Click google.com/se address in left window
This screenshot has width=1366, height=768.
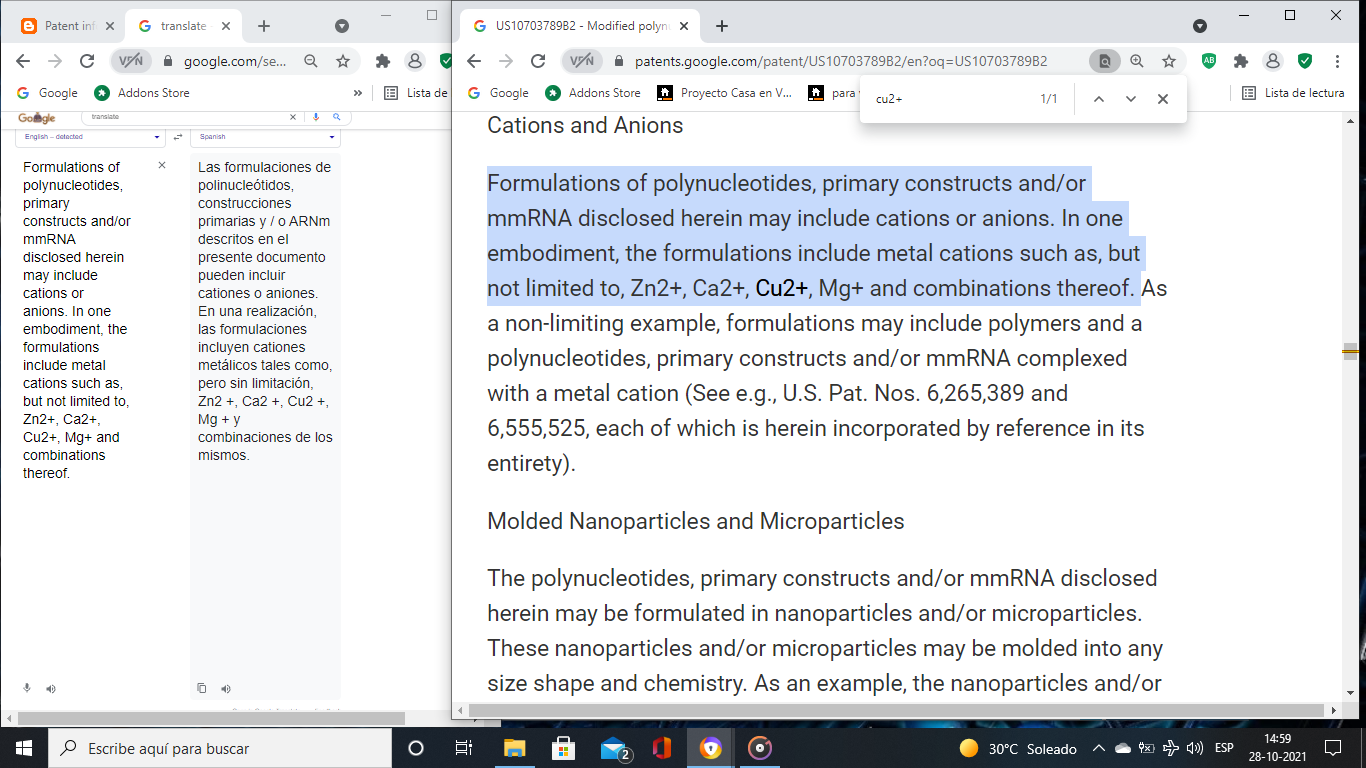(235, 61)
